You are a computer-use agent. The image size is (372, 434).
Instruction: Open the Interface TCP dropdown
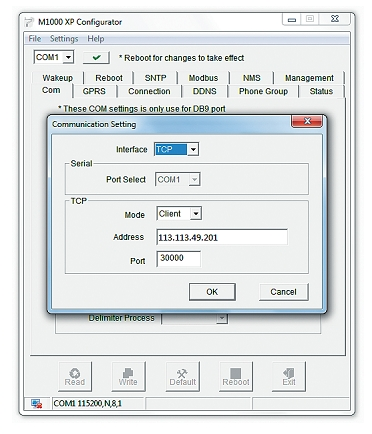[193, 149]
